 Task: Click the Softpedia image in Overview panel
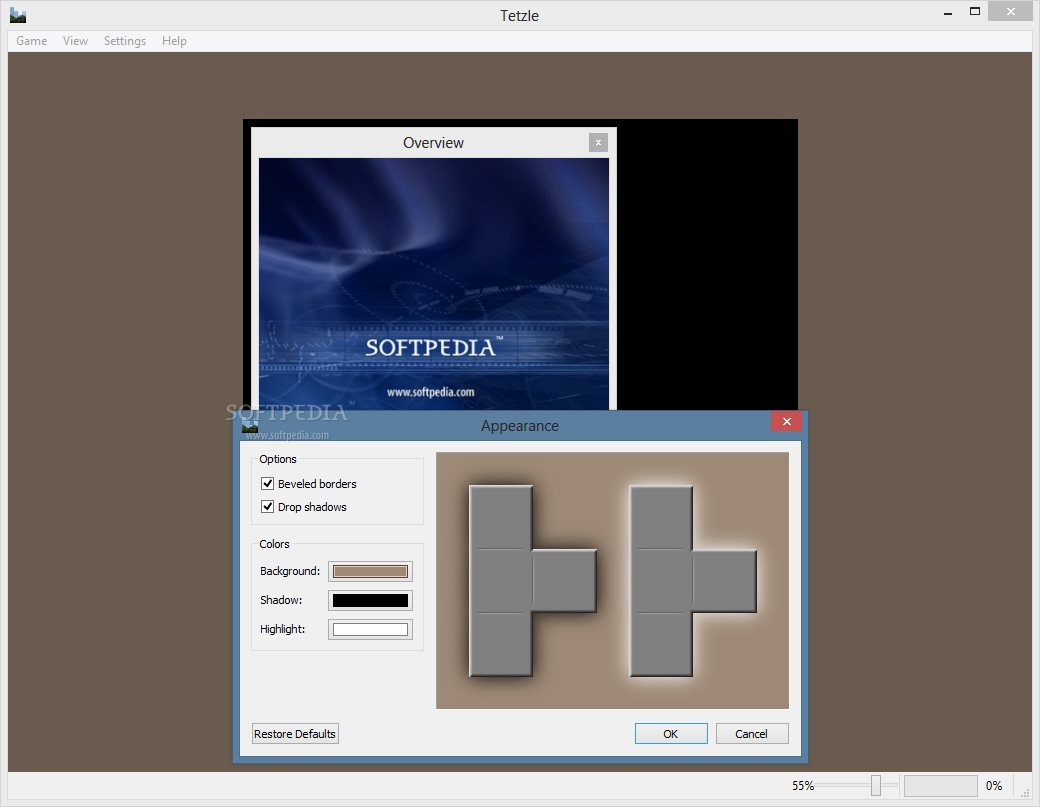pyautogui.click(x=434, y=284)
